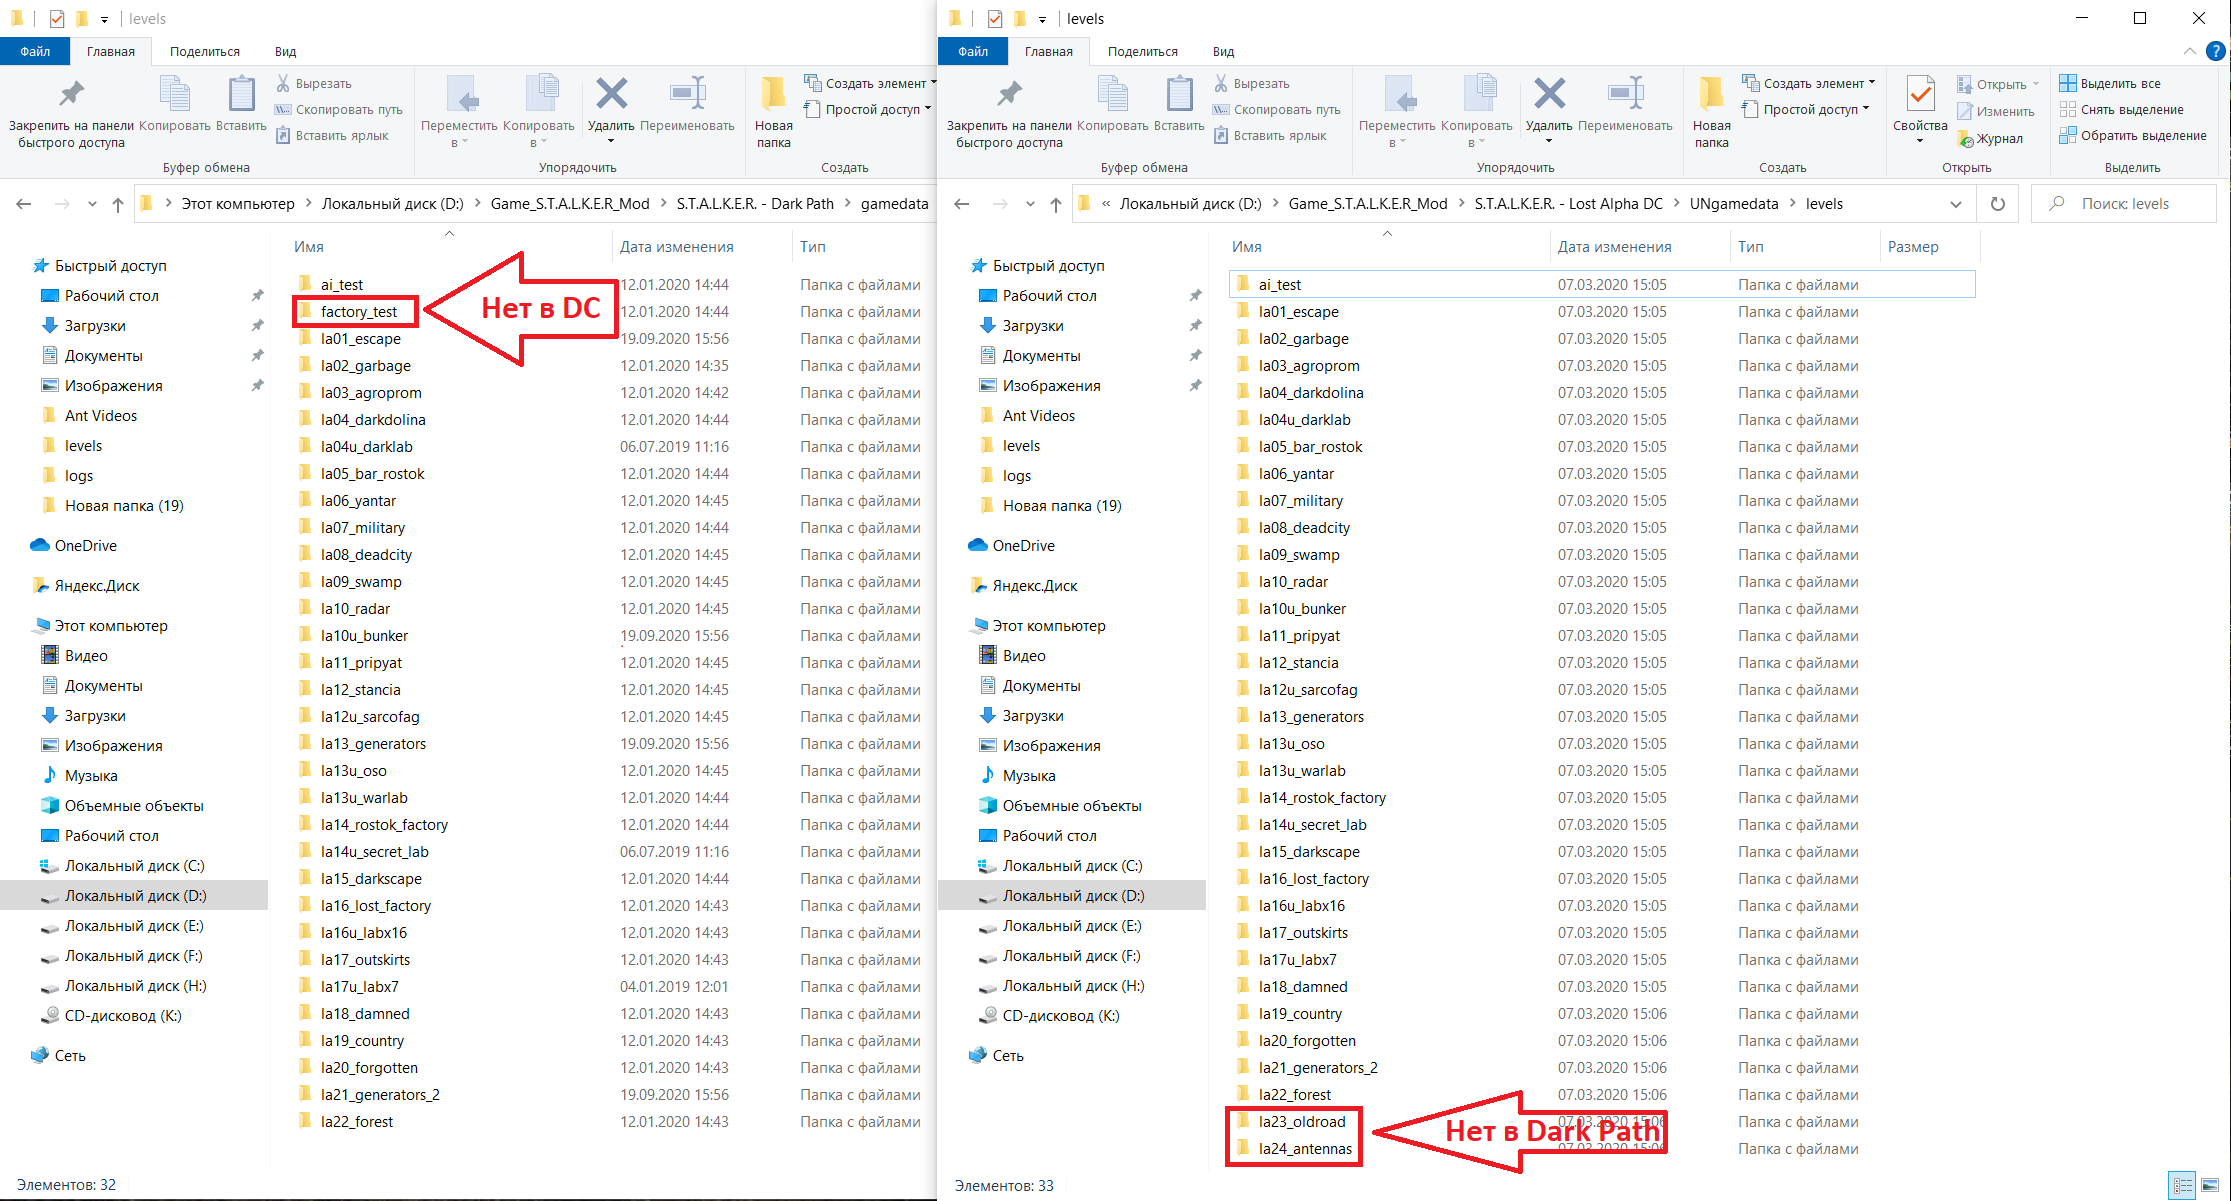Switch to details view in right window

2182,1185
